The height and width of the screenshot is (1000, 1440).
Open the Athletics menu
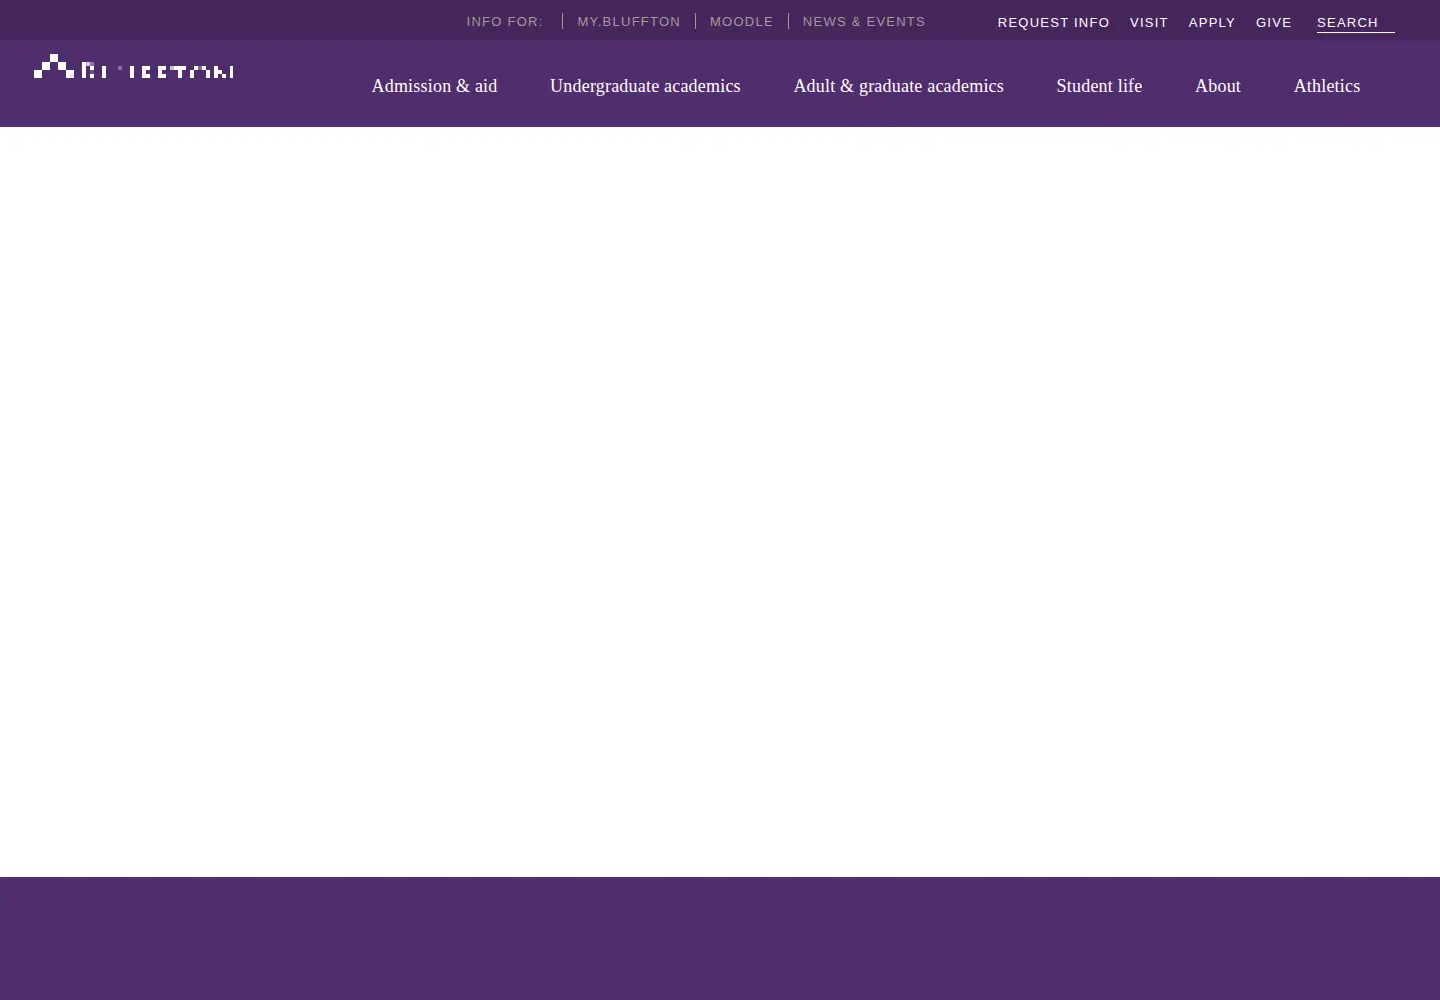1327,86
